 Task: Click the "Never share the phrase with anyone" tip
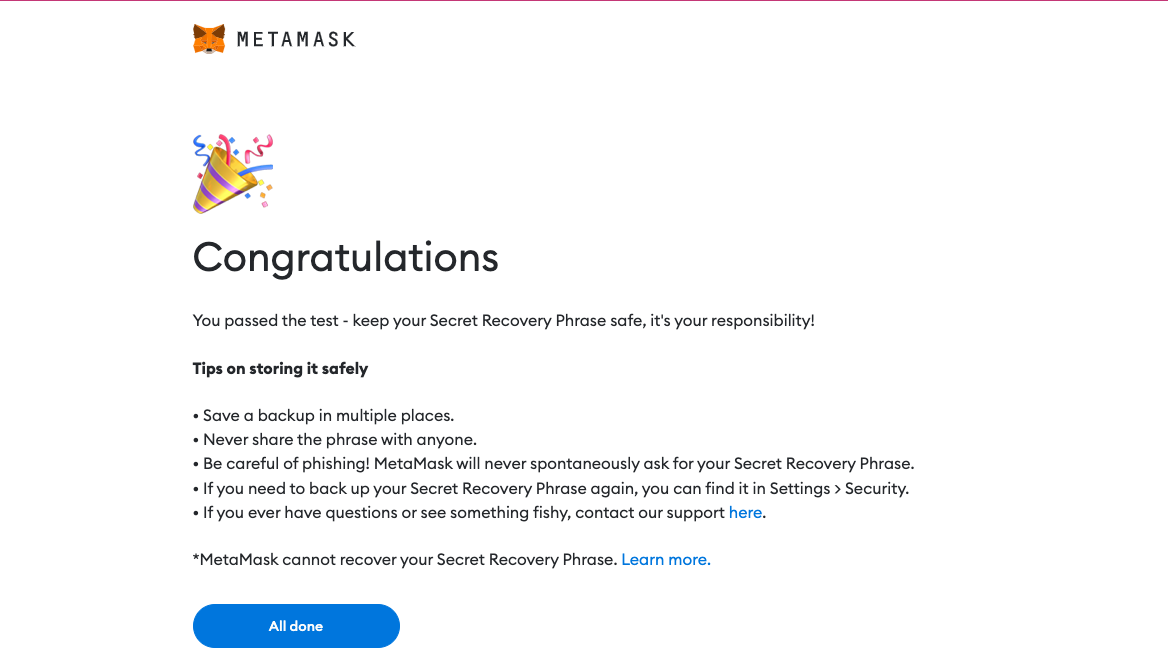pos(340,439)
